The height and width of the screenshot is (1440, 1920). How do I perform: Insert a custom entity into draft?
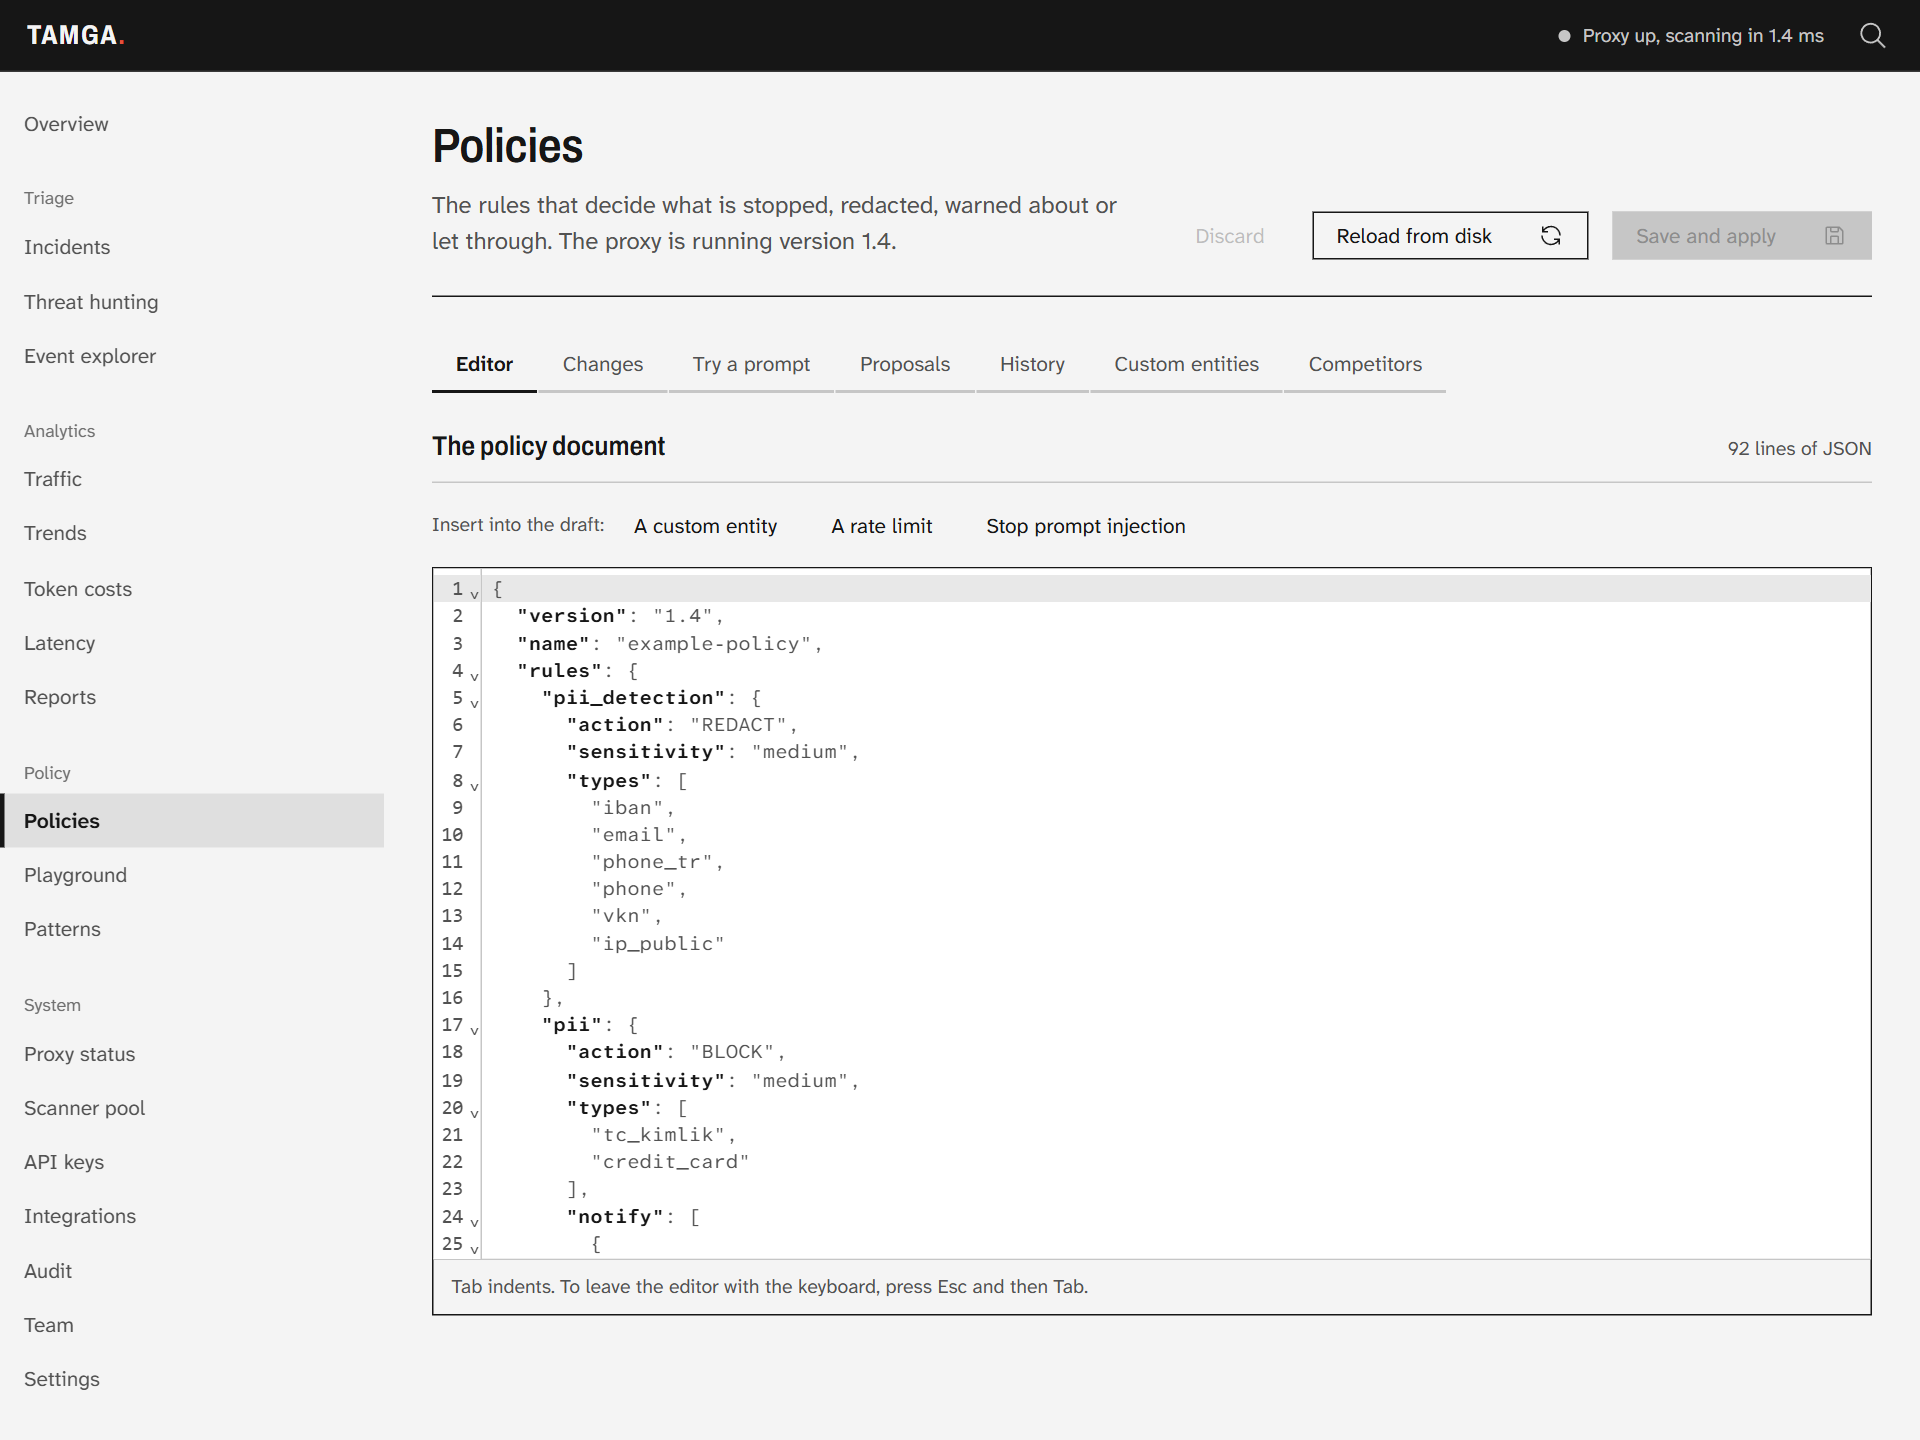(705, 526)
